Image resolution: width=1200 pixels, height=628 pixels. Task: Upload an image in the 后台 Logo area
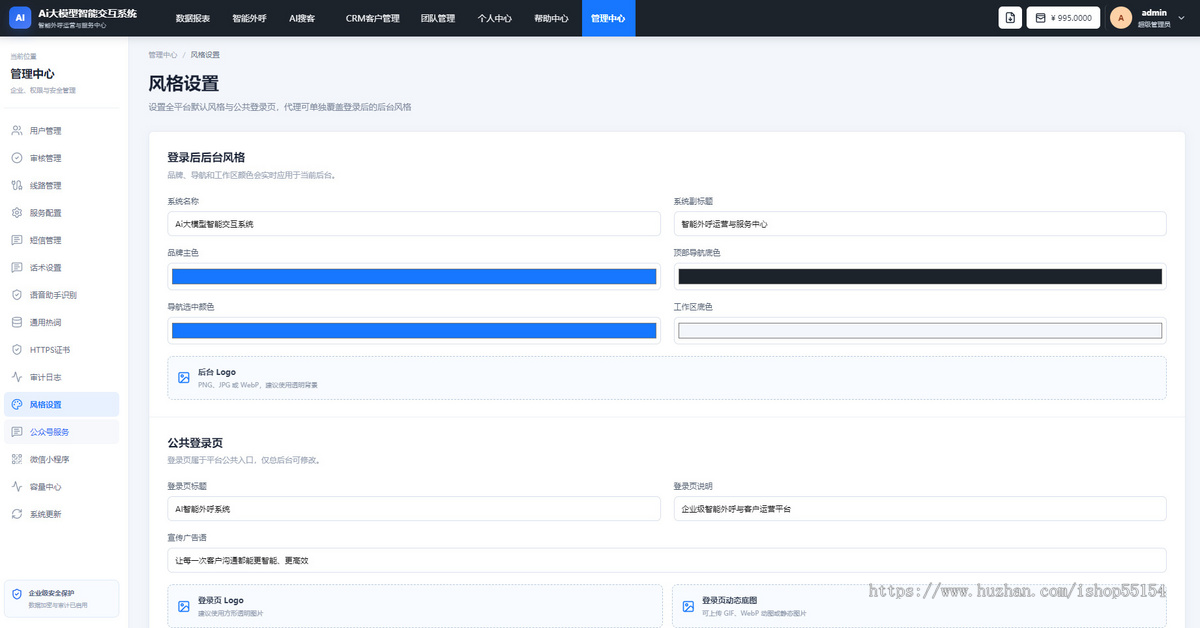pos(666,378)
